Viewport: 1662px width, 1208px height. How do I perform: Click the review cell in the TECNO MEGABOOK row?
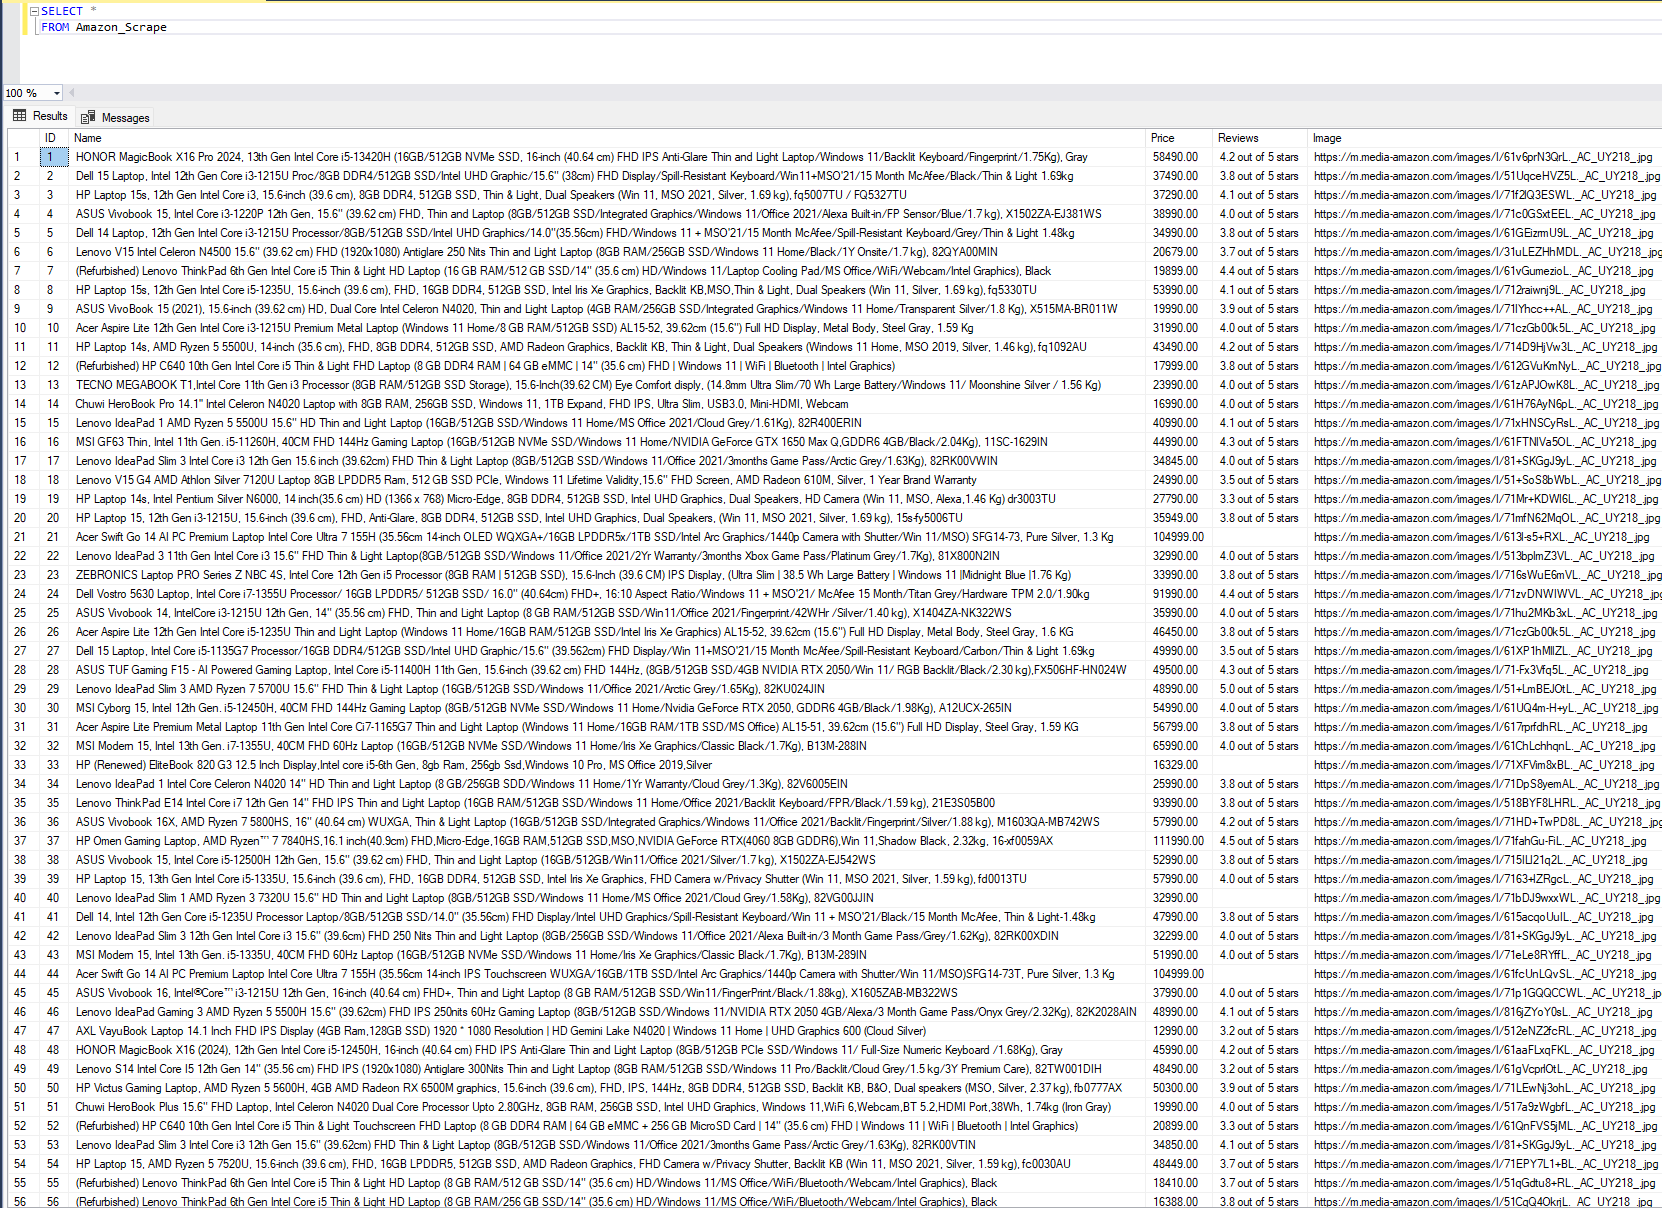[x=1260, y=385]
